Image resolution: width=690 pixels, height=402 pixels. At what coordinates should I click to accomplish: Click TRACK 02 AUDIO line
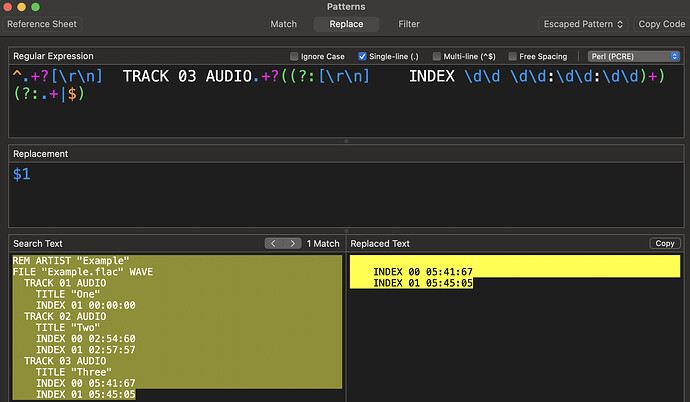point(65,317)
